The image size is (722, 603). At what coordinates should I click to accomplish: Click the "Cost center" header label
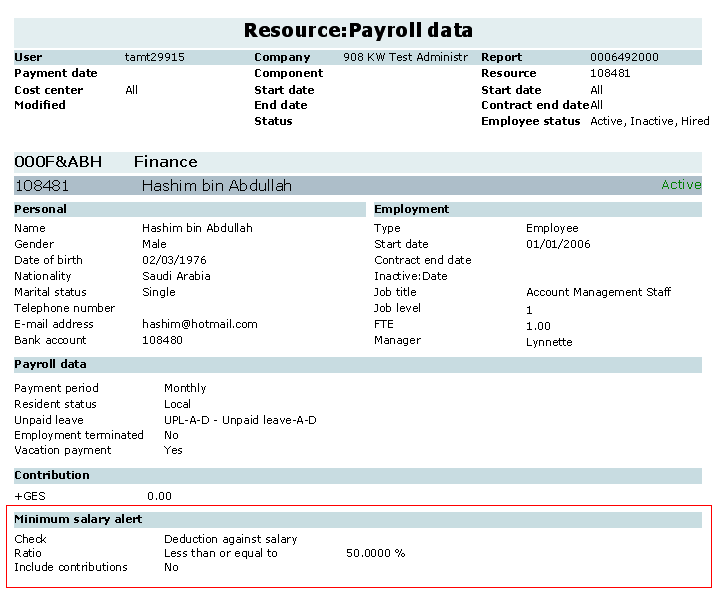tap(49, 90)
